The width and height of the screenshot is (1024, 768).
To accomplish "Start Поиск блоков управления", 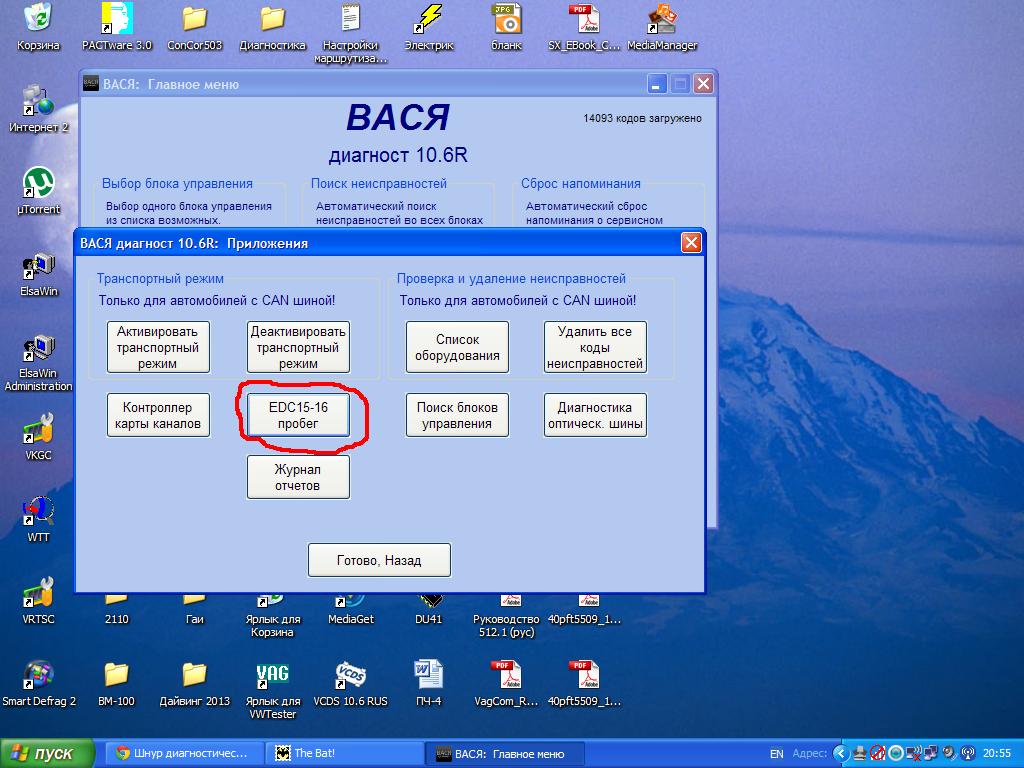I will click(x=457, y=415).
